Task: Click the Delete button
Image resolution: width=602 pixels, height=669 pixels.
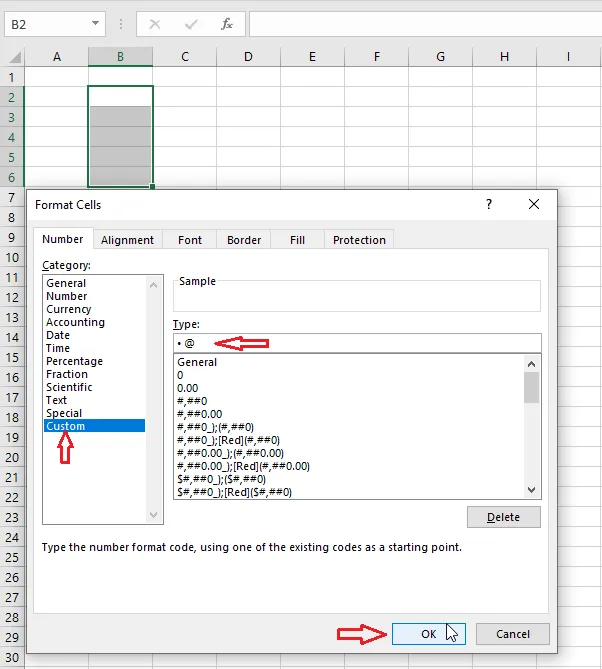Action: coord(504,517)
